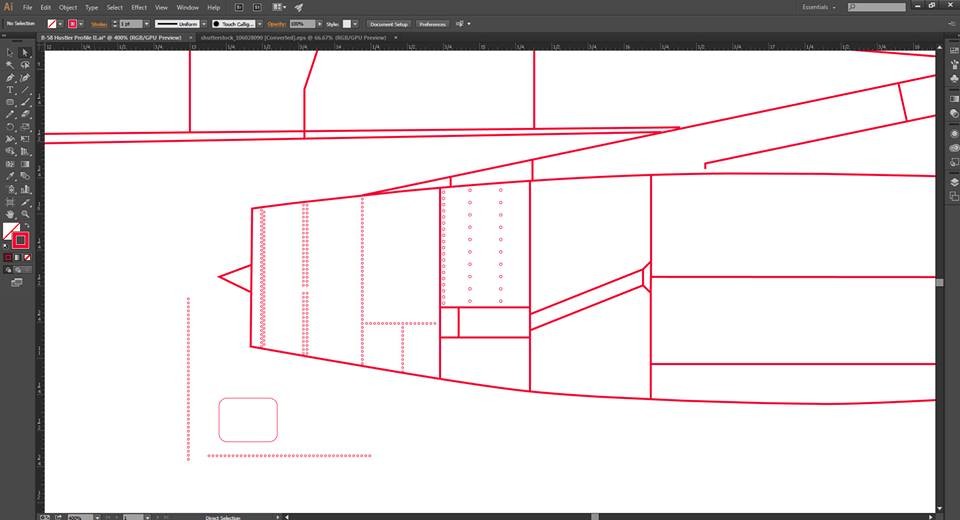
Task: Select the Gradient tool
Action: pyautogui.click(x=25, y=164)
